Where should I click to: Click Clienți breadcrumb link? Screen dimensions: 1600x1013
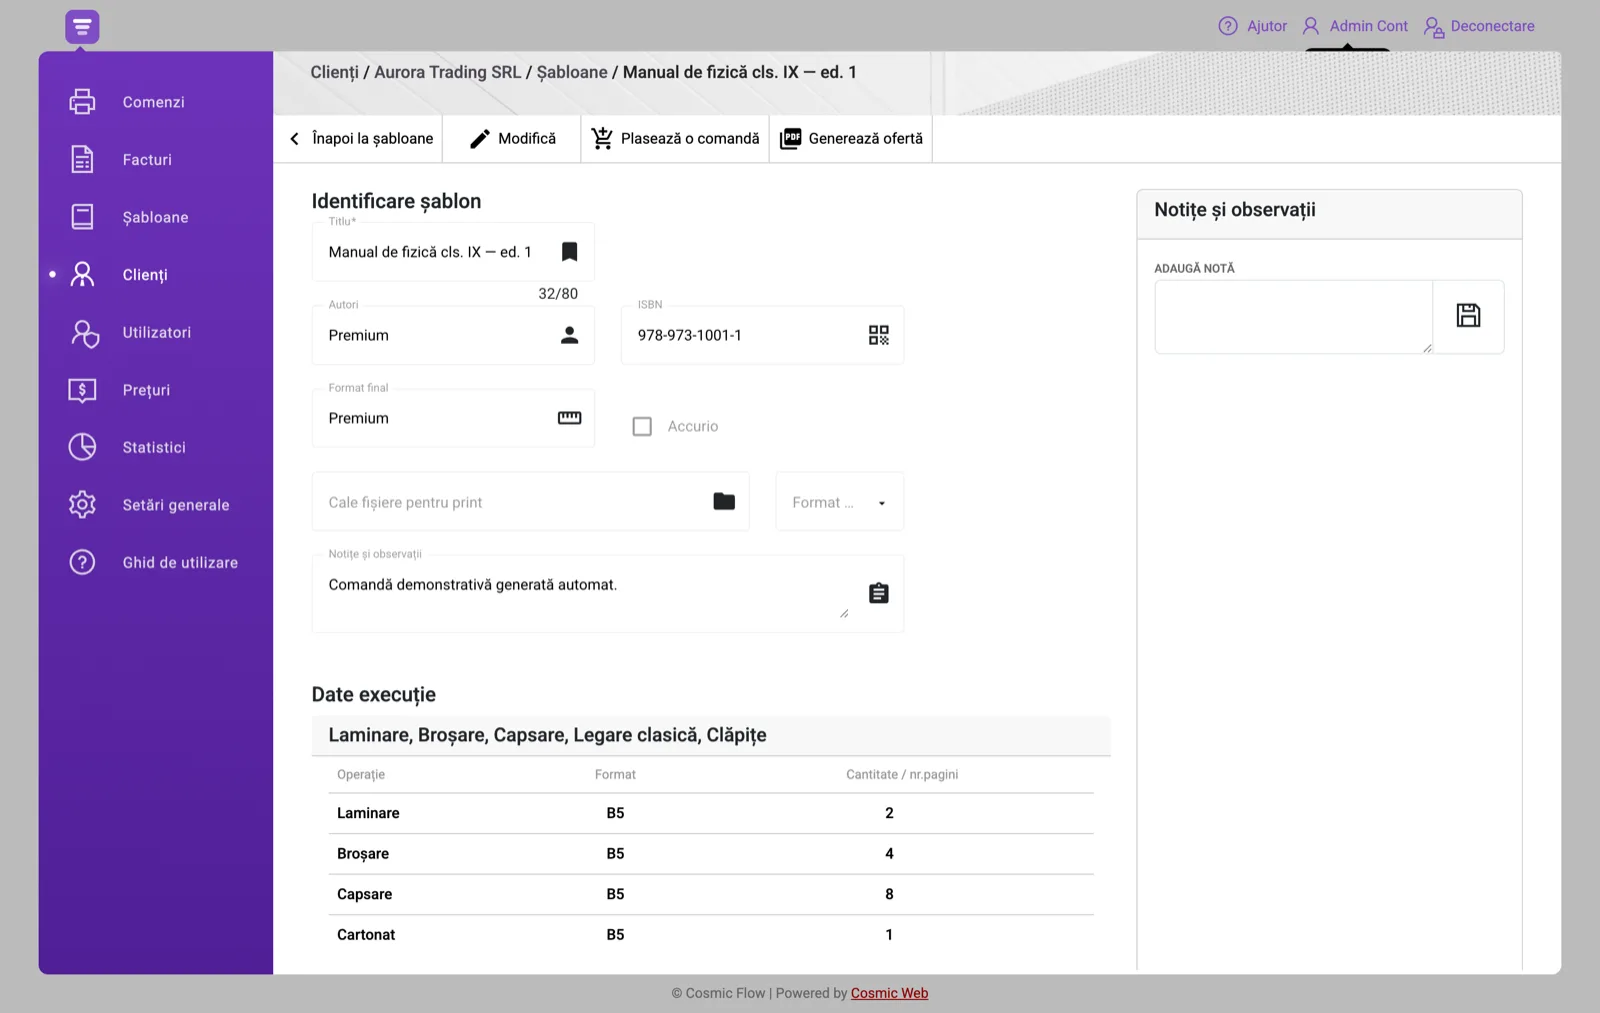click(334, 72)
